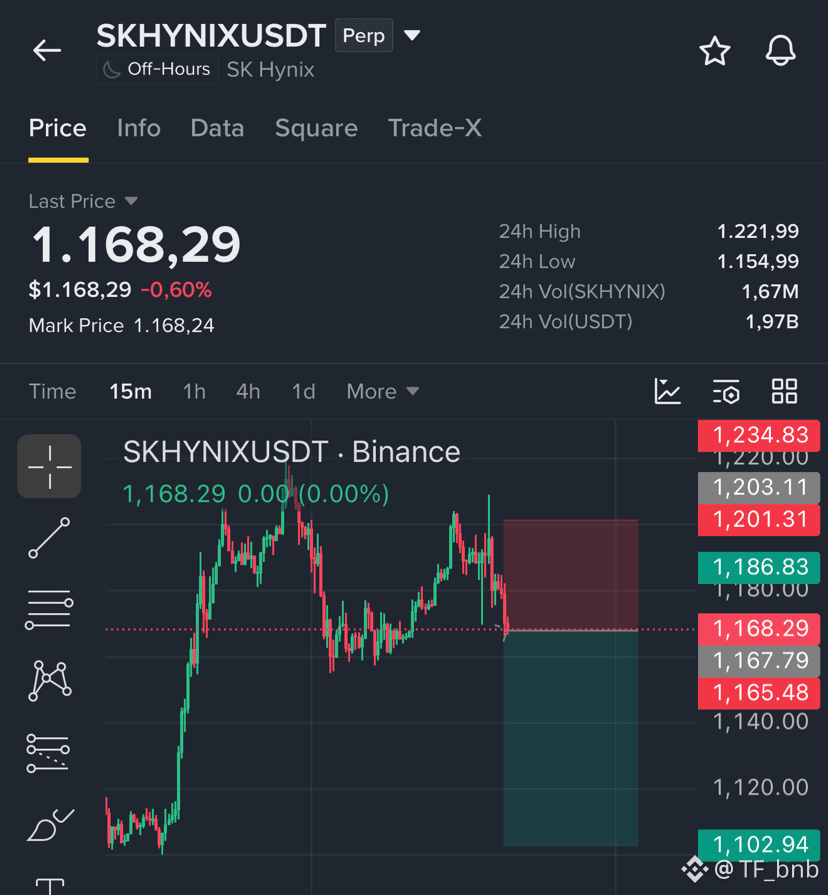Expand the SKHYNIXUSDT pair selector arrow
Screen dimensions: 828x895
412,35
